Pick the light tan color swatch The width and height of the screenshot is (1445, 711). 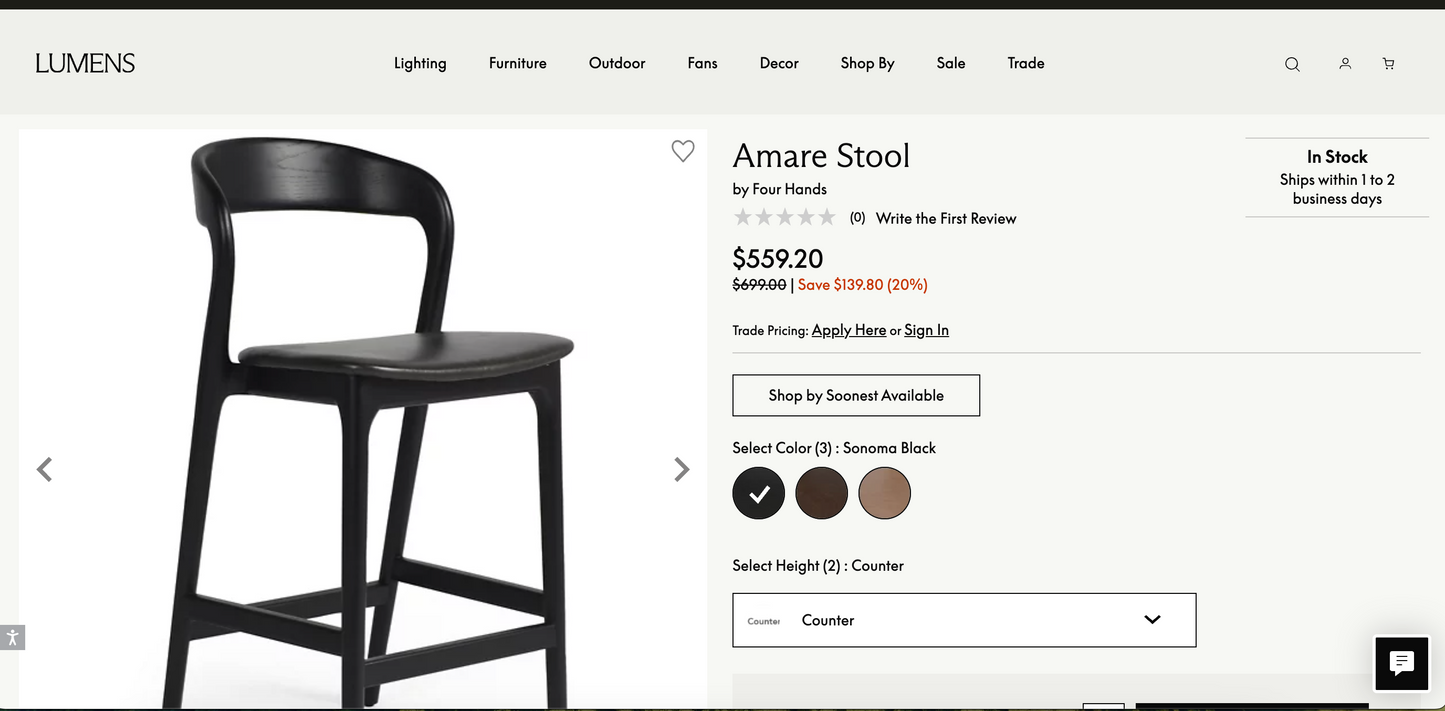click(x=885, y=493)
